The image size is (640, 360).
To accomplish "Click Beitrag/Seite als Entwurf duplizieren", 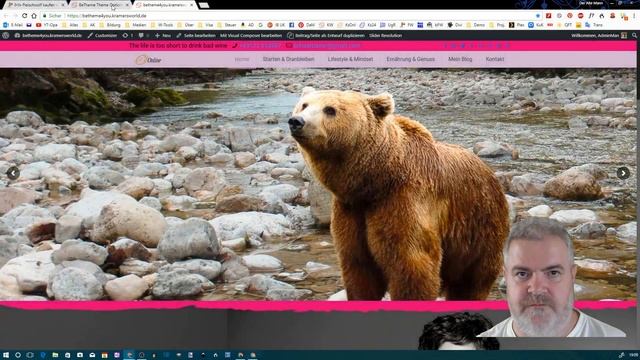I will pyautogui.click(x=326, y=36).
